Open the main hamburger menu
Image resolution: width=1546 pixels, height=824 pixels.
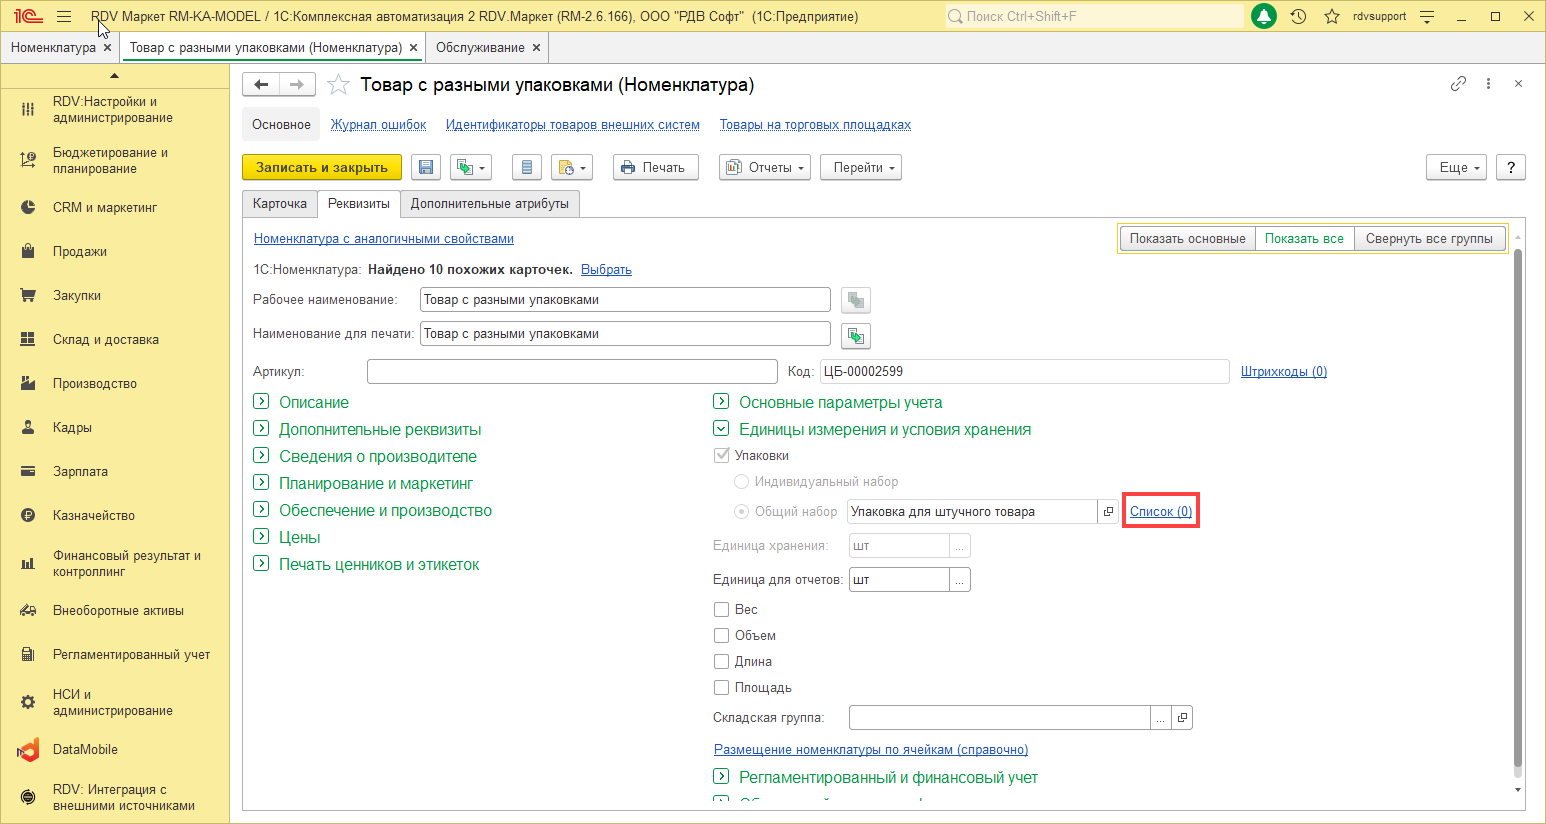[64, 17]
